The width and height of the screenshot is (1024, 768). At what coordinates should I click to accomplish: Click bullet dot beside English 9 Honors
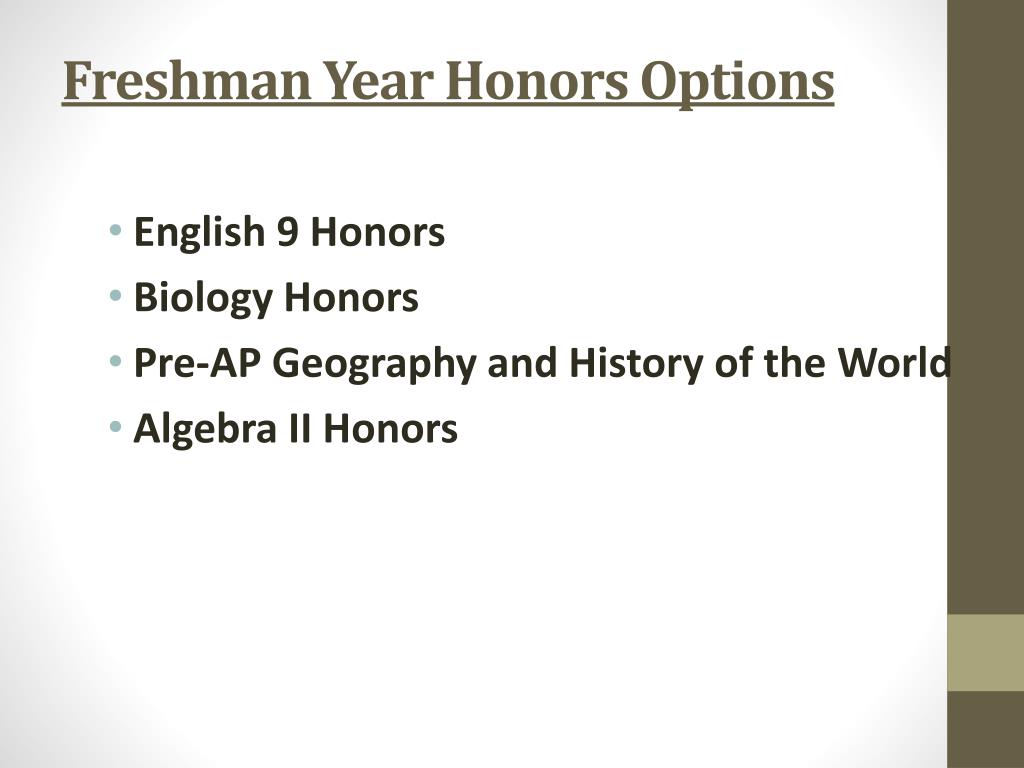(116, 231)
